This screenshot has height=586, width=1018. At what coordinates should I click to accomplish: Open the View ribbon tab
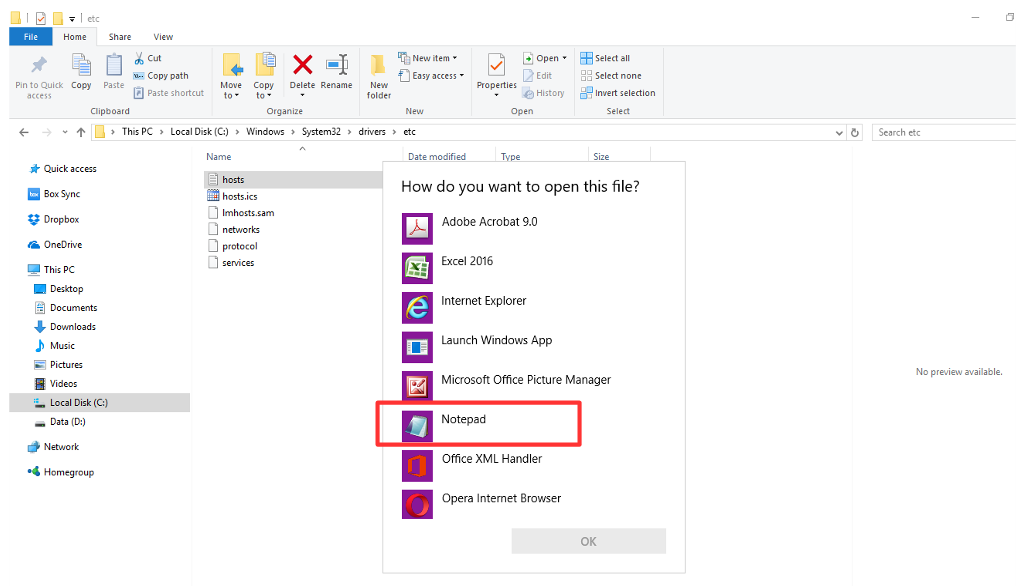(162, 36)
